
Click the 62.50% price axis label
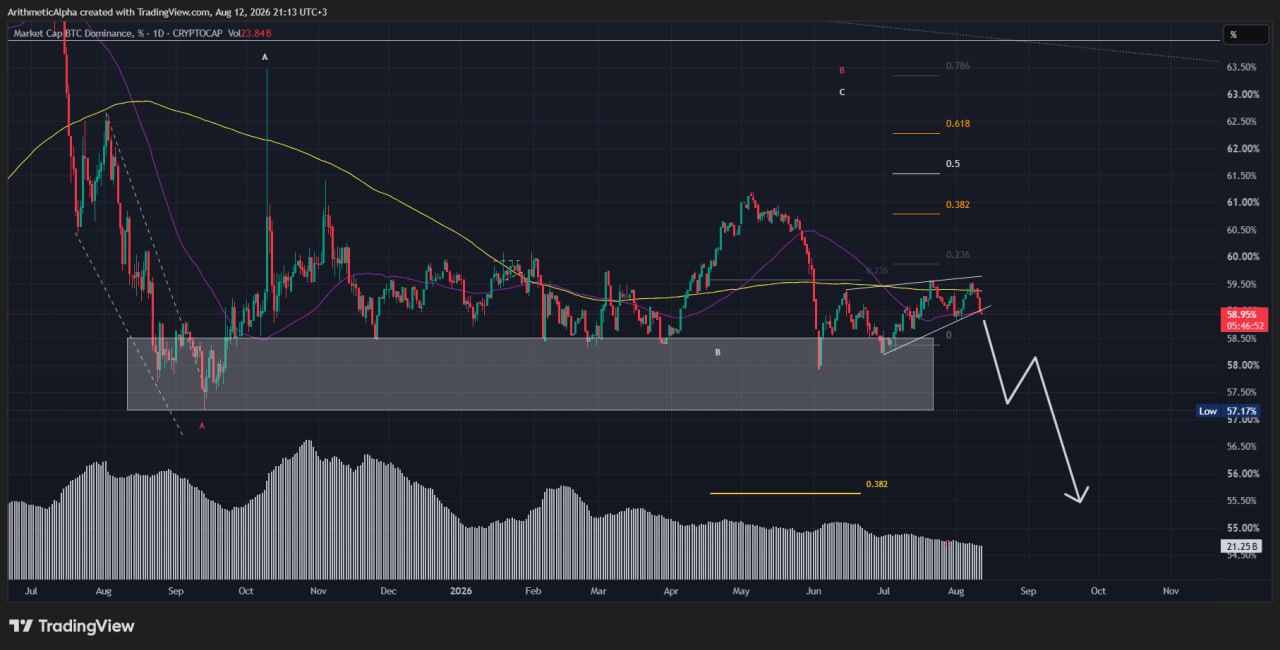[1241, 121]
